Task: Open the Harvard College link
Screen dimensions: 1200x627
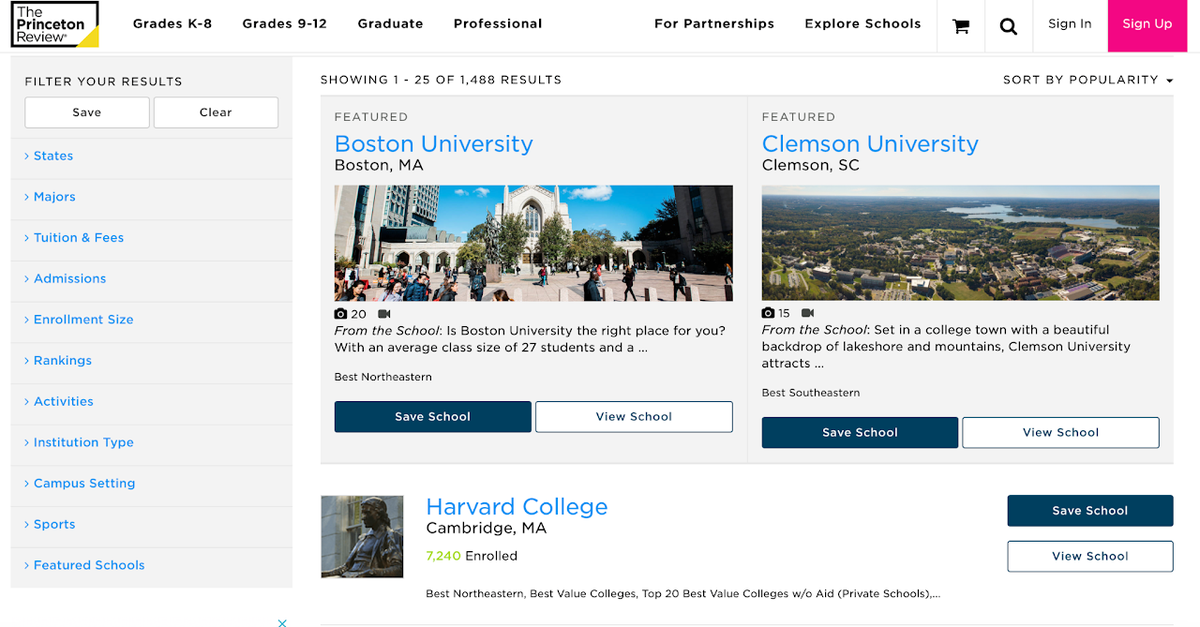Action: [x=517, y=507]
